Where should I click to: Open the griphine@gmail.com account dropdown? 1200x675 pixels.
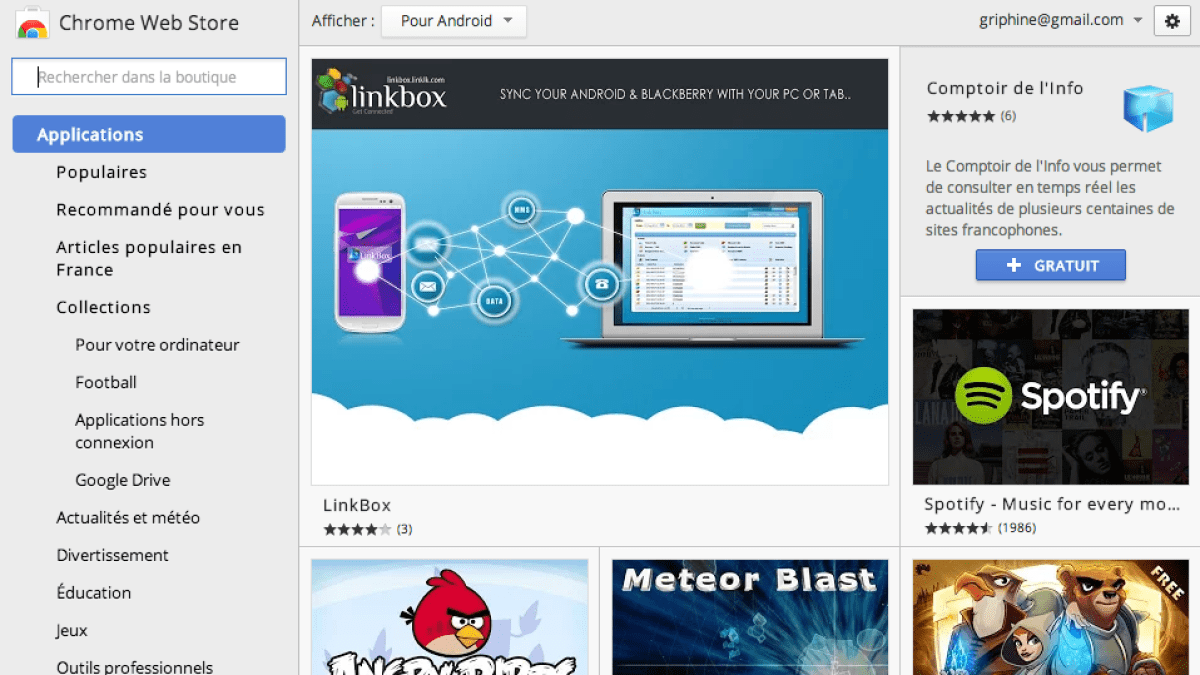click(x=1060, y=20)
